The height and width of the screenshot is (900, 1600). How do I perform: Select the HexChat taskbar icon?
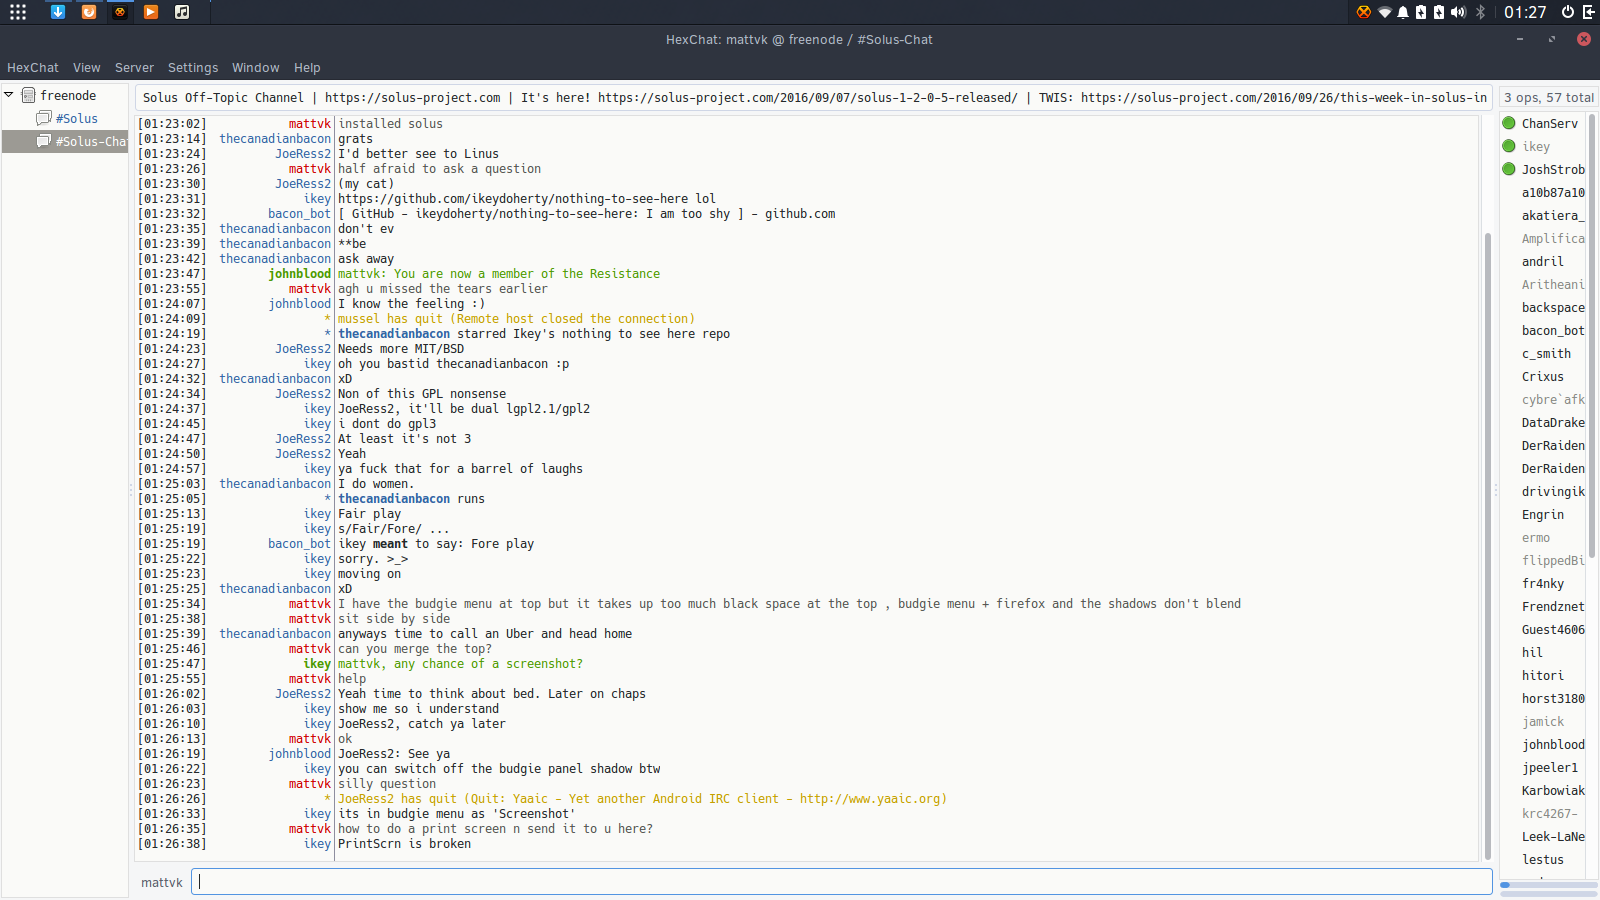tap(120, 12)
